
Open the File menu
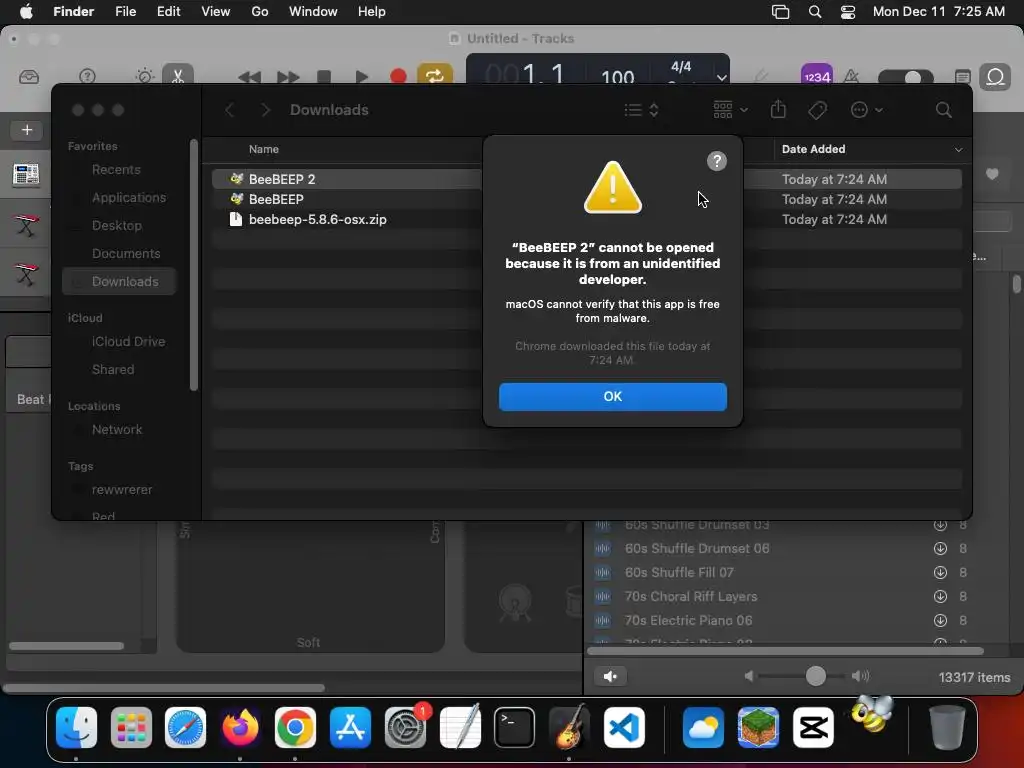(125, 12)
